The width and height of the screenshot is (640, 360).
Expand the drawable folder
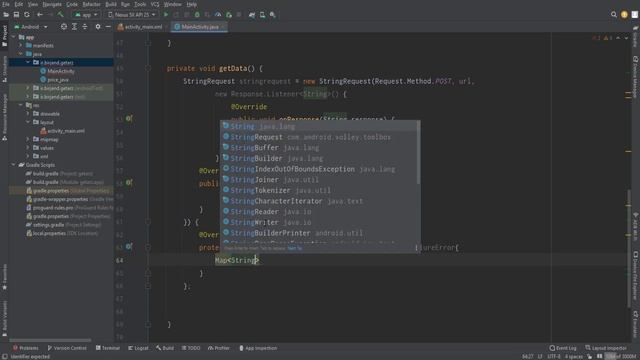click(x=28, y=114)
